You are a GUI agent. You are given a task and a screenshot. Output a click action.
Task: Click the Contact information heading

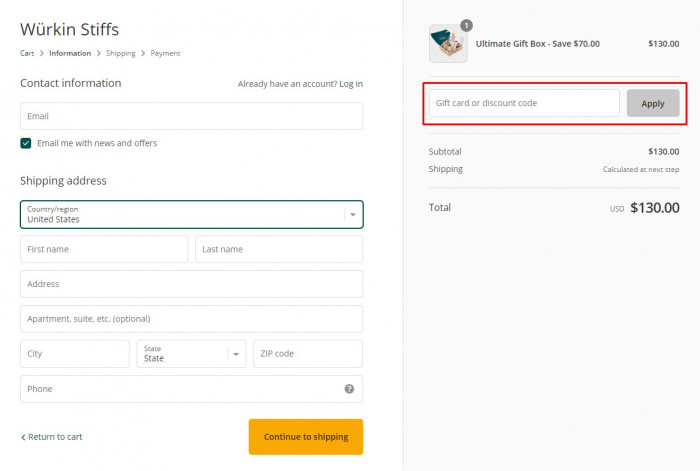(71, 83)
